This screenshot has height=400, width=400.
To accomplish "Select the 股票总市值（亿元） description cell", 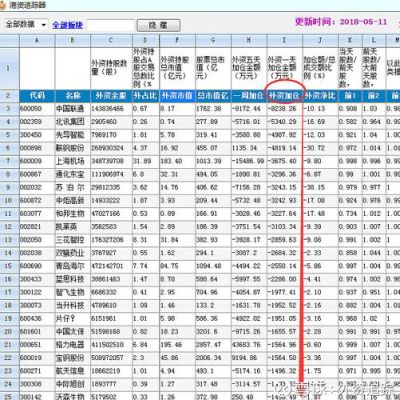I will pyautogui.click(x=213, y=68).
